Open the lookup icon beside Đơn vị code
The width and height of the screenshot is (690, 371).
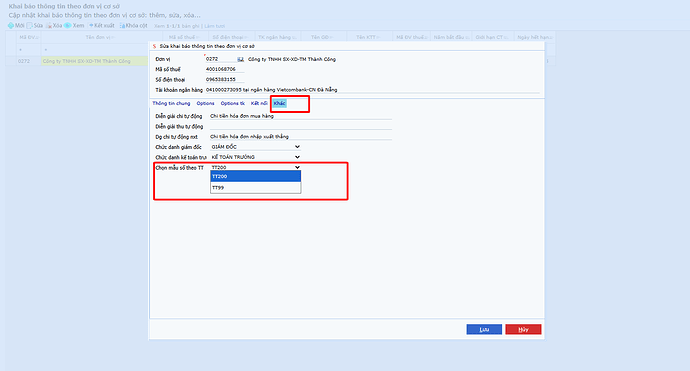[240, 59]
